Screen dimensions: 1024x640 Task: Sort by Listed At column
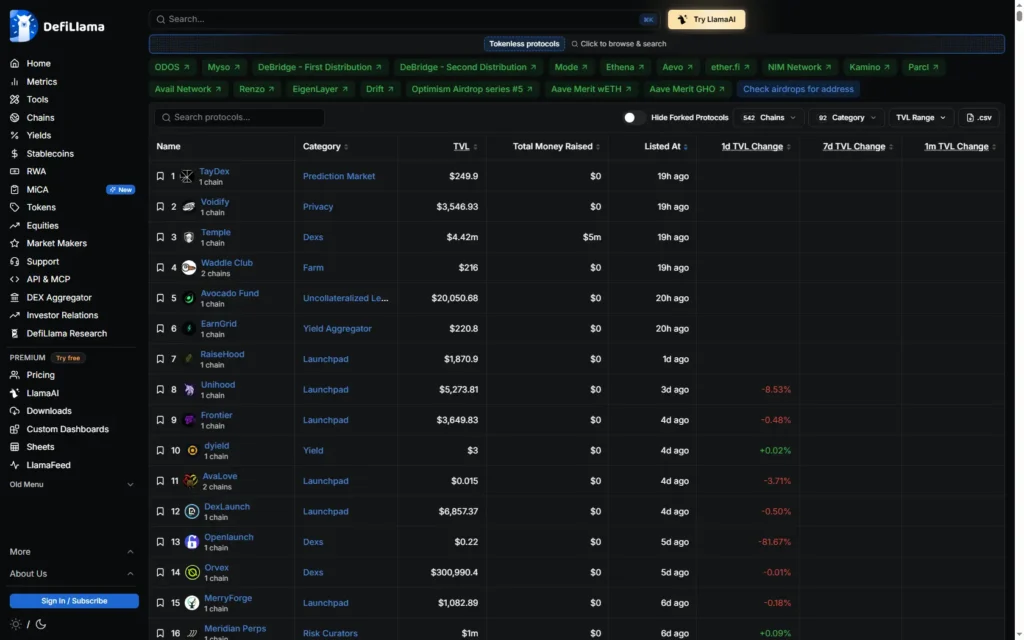[x=666, y=146]
